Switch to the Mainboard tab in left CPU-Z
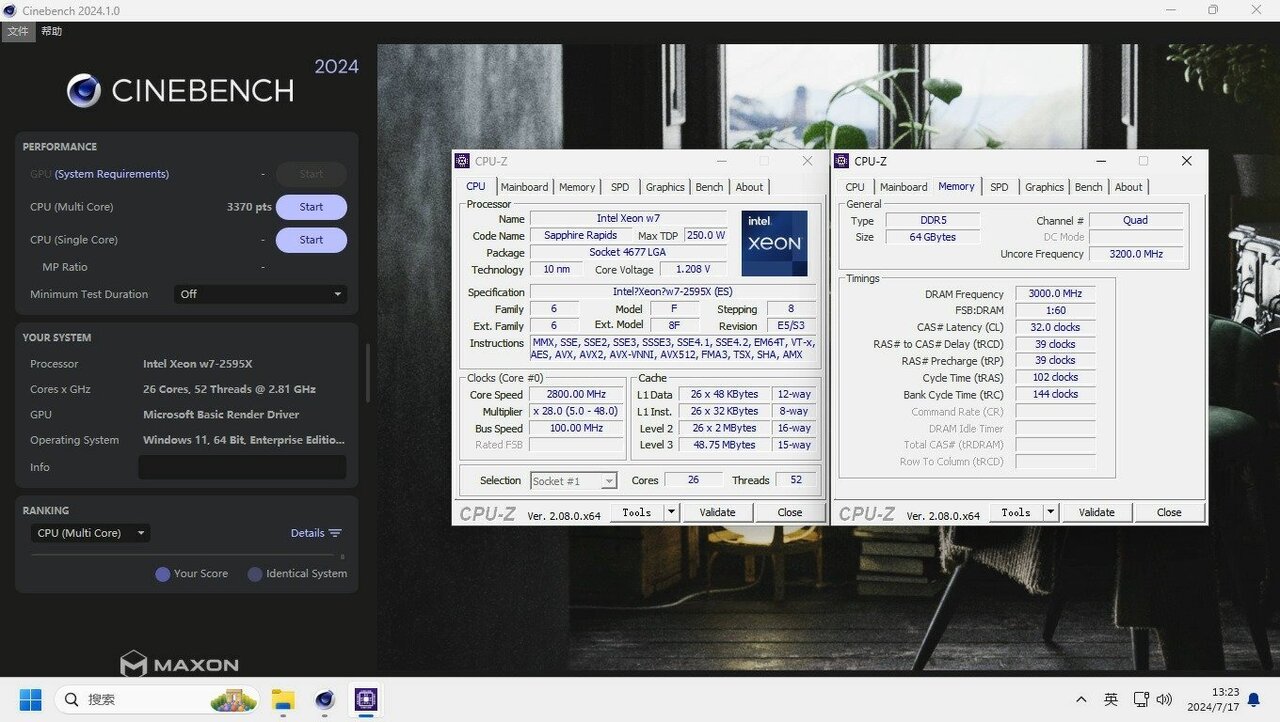1280x722 pixels. click(x=524, y=187)
